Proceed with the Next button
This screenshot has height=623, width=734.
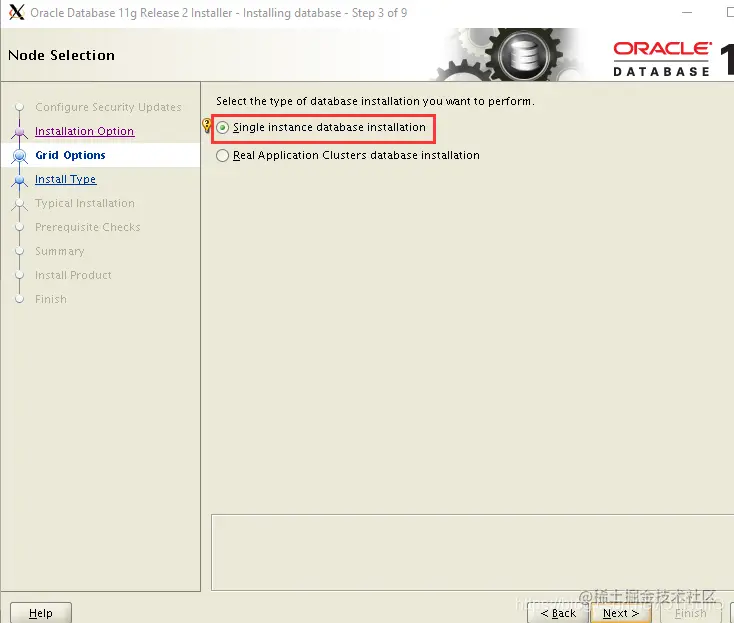coord(621,613)
